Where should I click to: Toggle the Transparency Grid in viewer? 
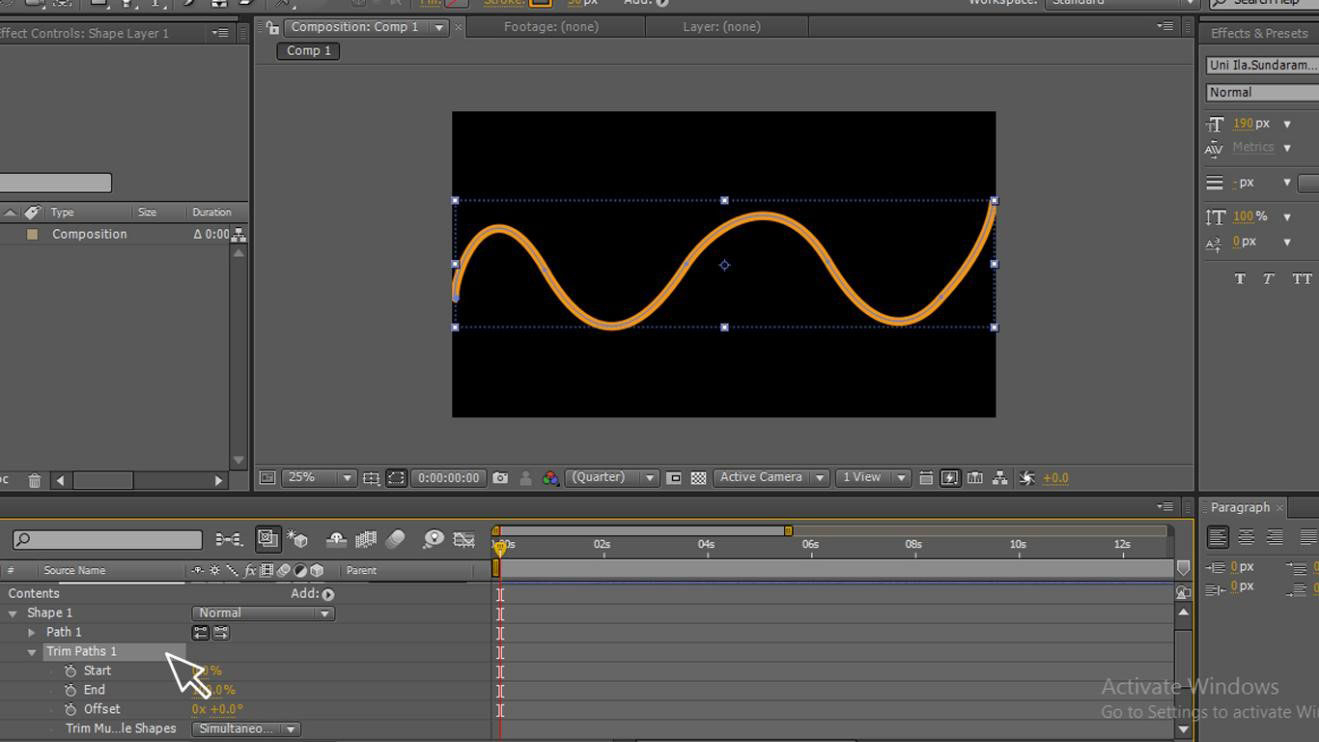click(698, 478)
